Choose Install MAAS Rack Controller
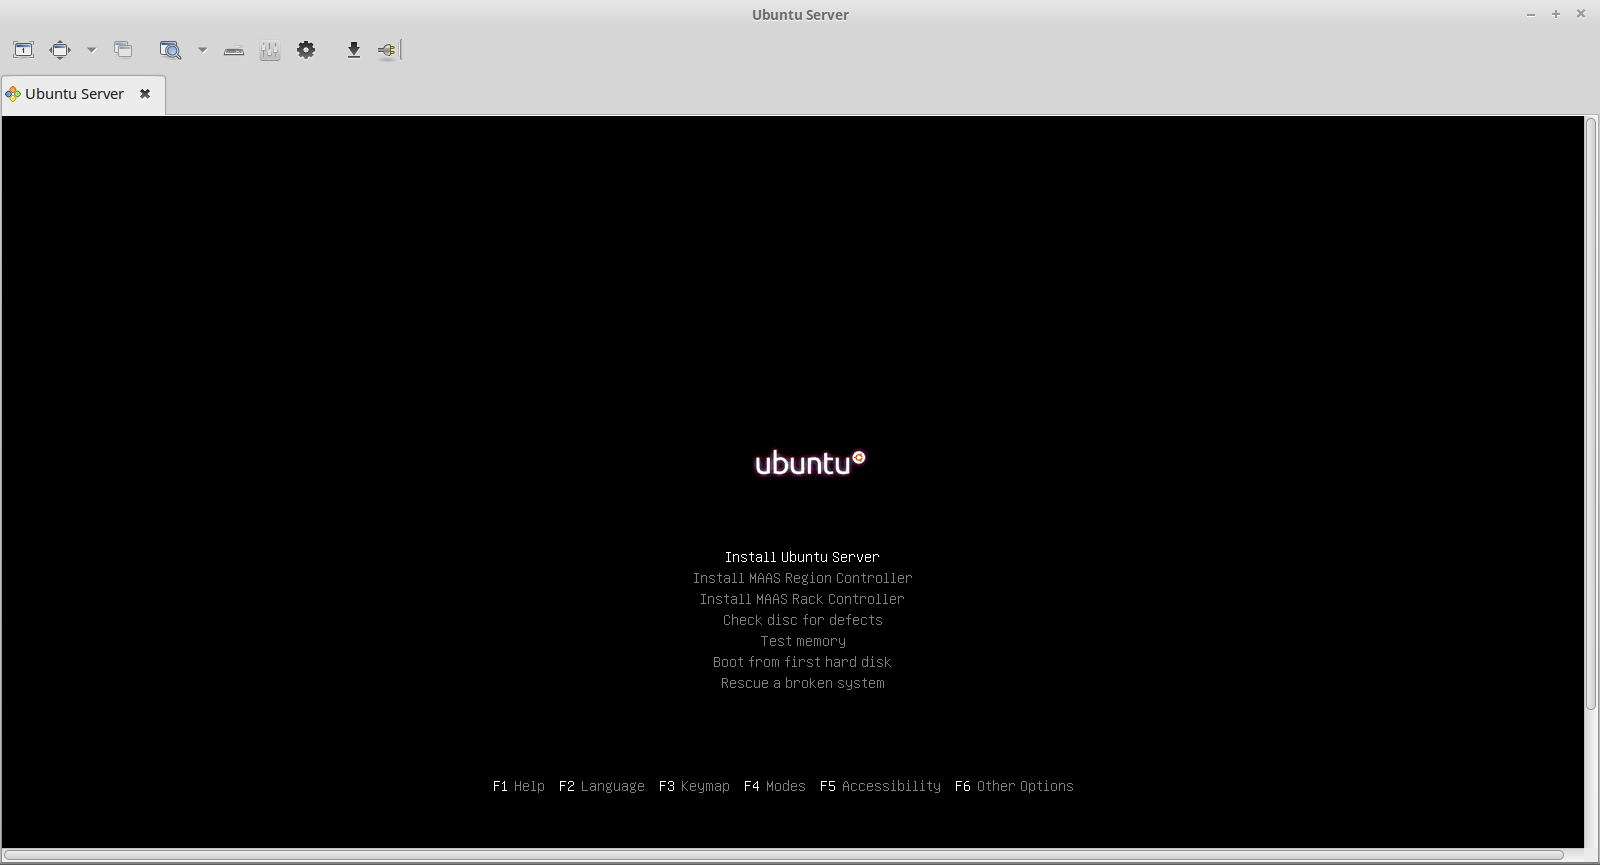 802,599
